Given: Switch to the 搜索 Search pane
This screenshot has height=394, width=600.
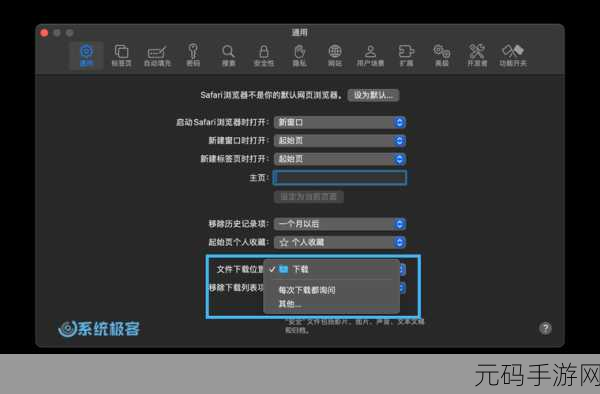Looking at the screenshot, I should 228,55.
